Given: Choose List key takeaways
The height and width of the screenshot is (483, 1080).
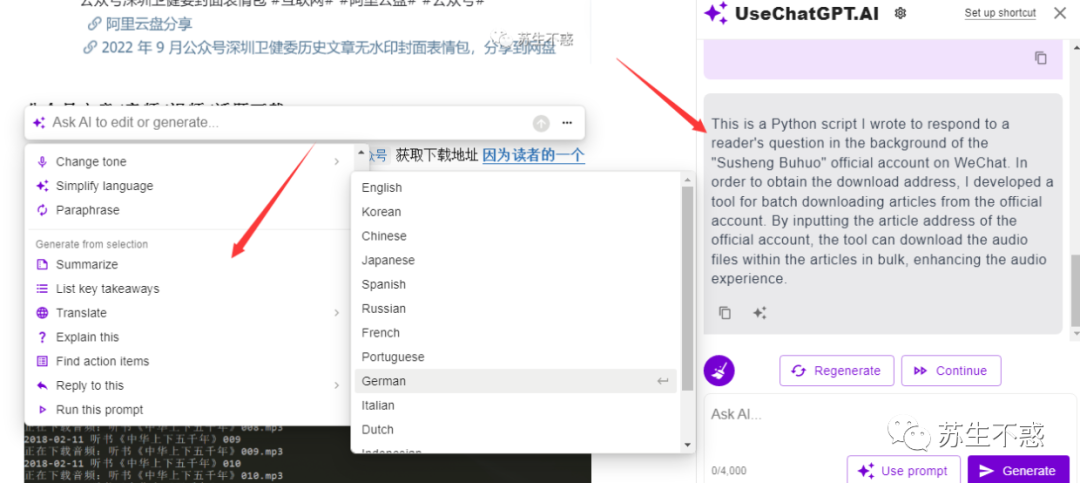Looking at the screenshot, I should [x=188, y=289].
